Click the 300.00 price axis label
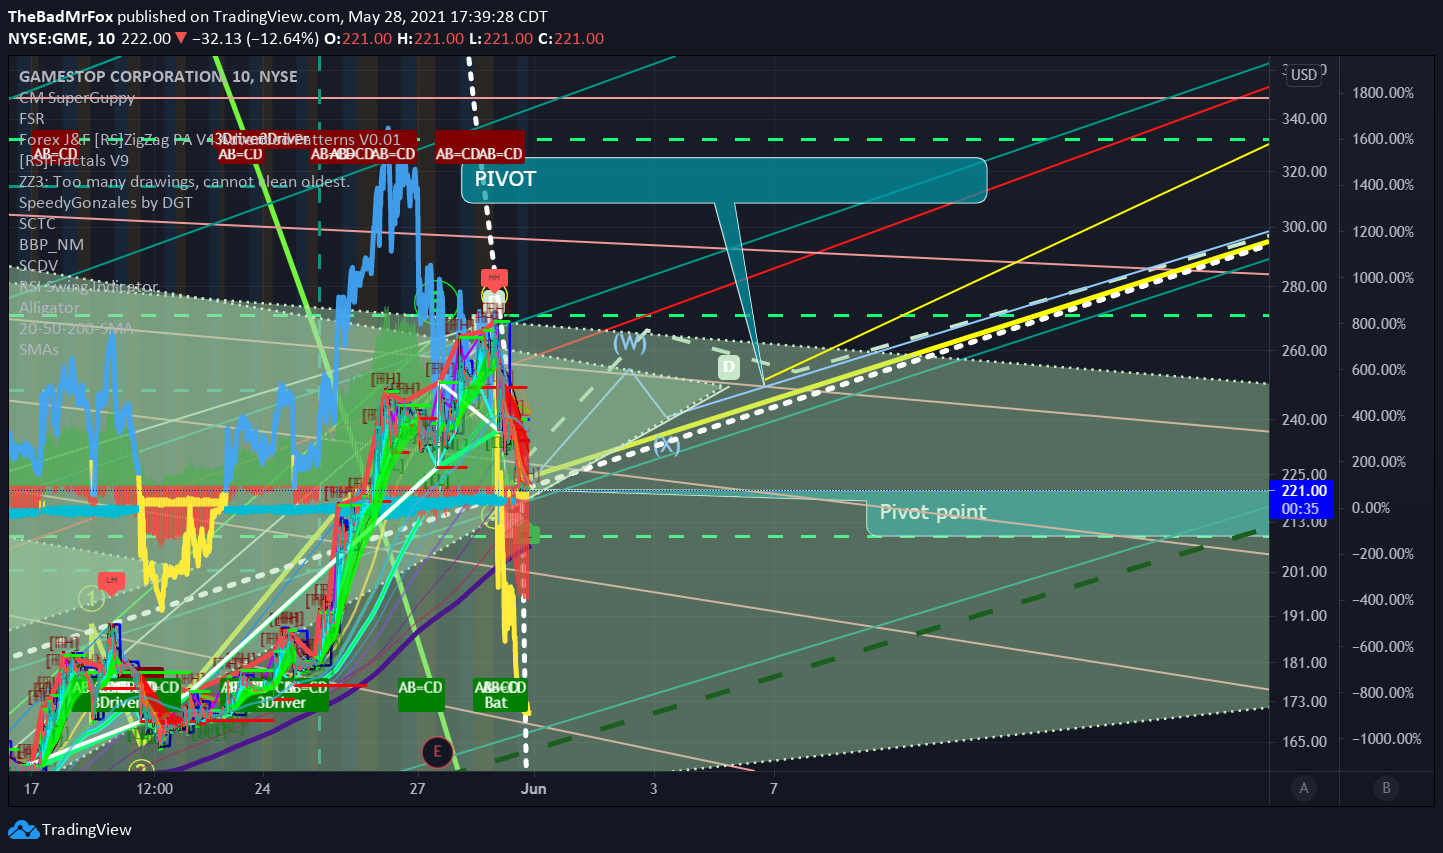This screenshot has width=1443, height=853. pyautogui.click(x=1305, y=227)
